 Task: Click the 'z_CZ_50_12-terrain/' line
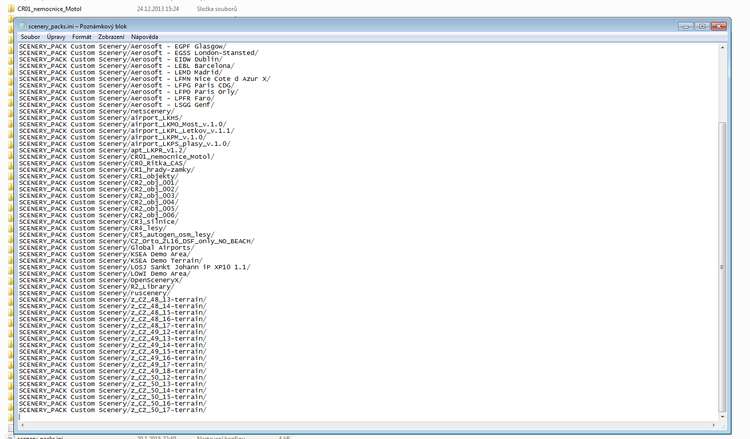[x=112, y=377]
